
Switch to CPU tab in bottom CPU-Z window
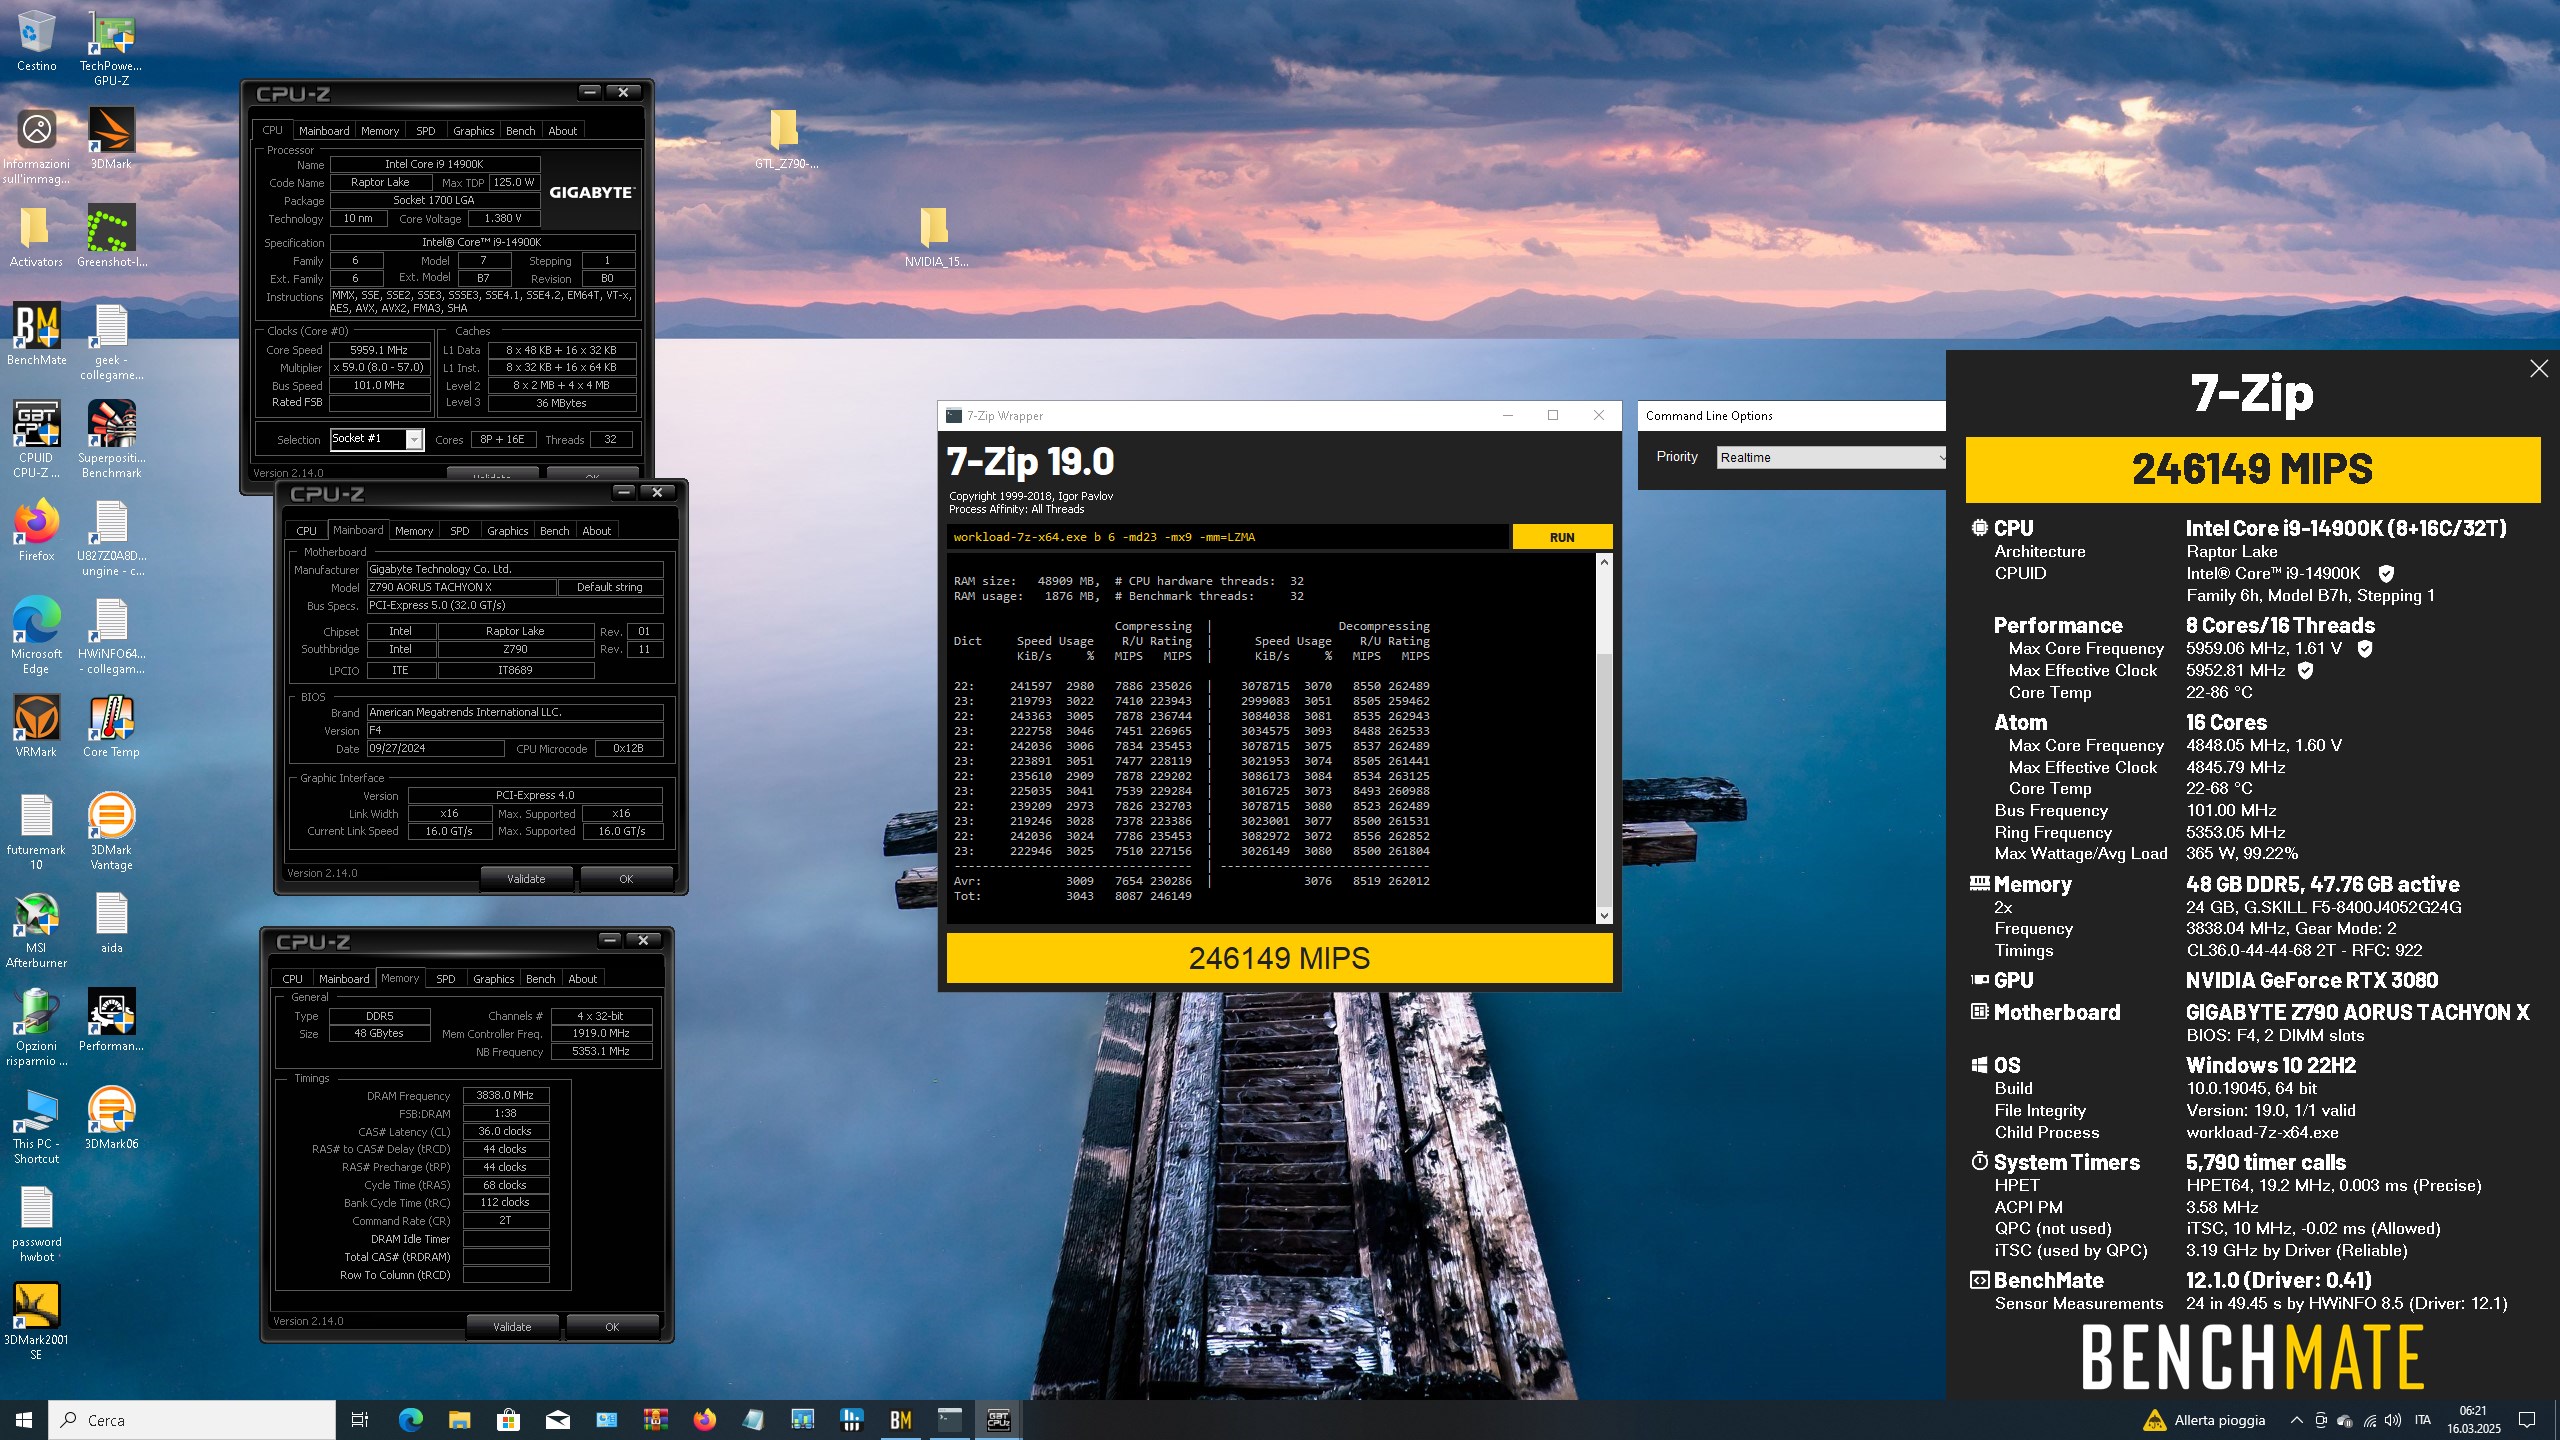click(x=292, y=978)
